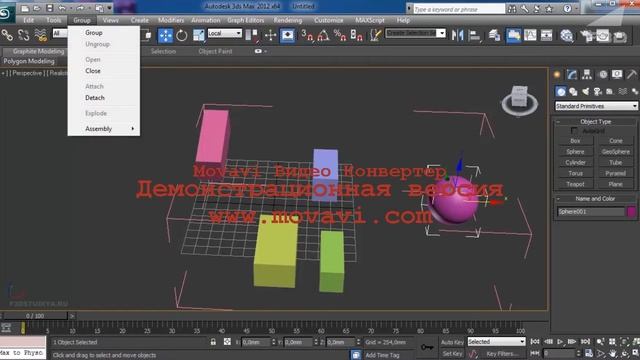Click the Mirror tool icon
The height and width of the screenshot is (360, 640).
[x=458, y=36]
